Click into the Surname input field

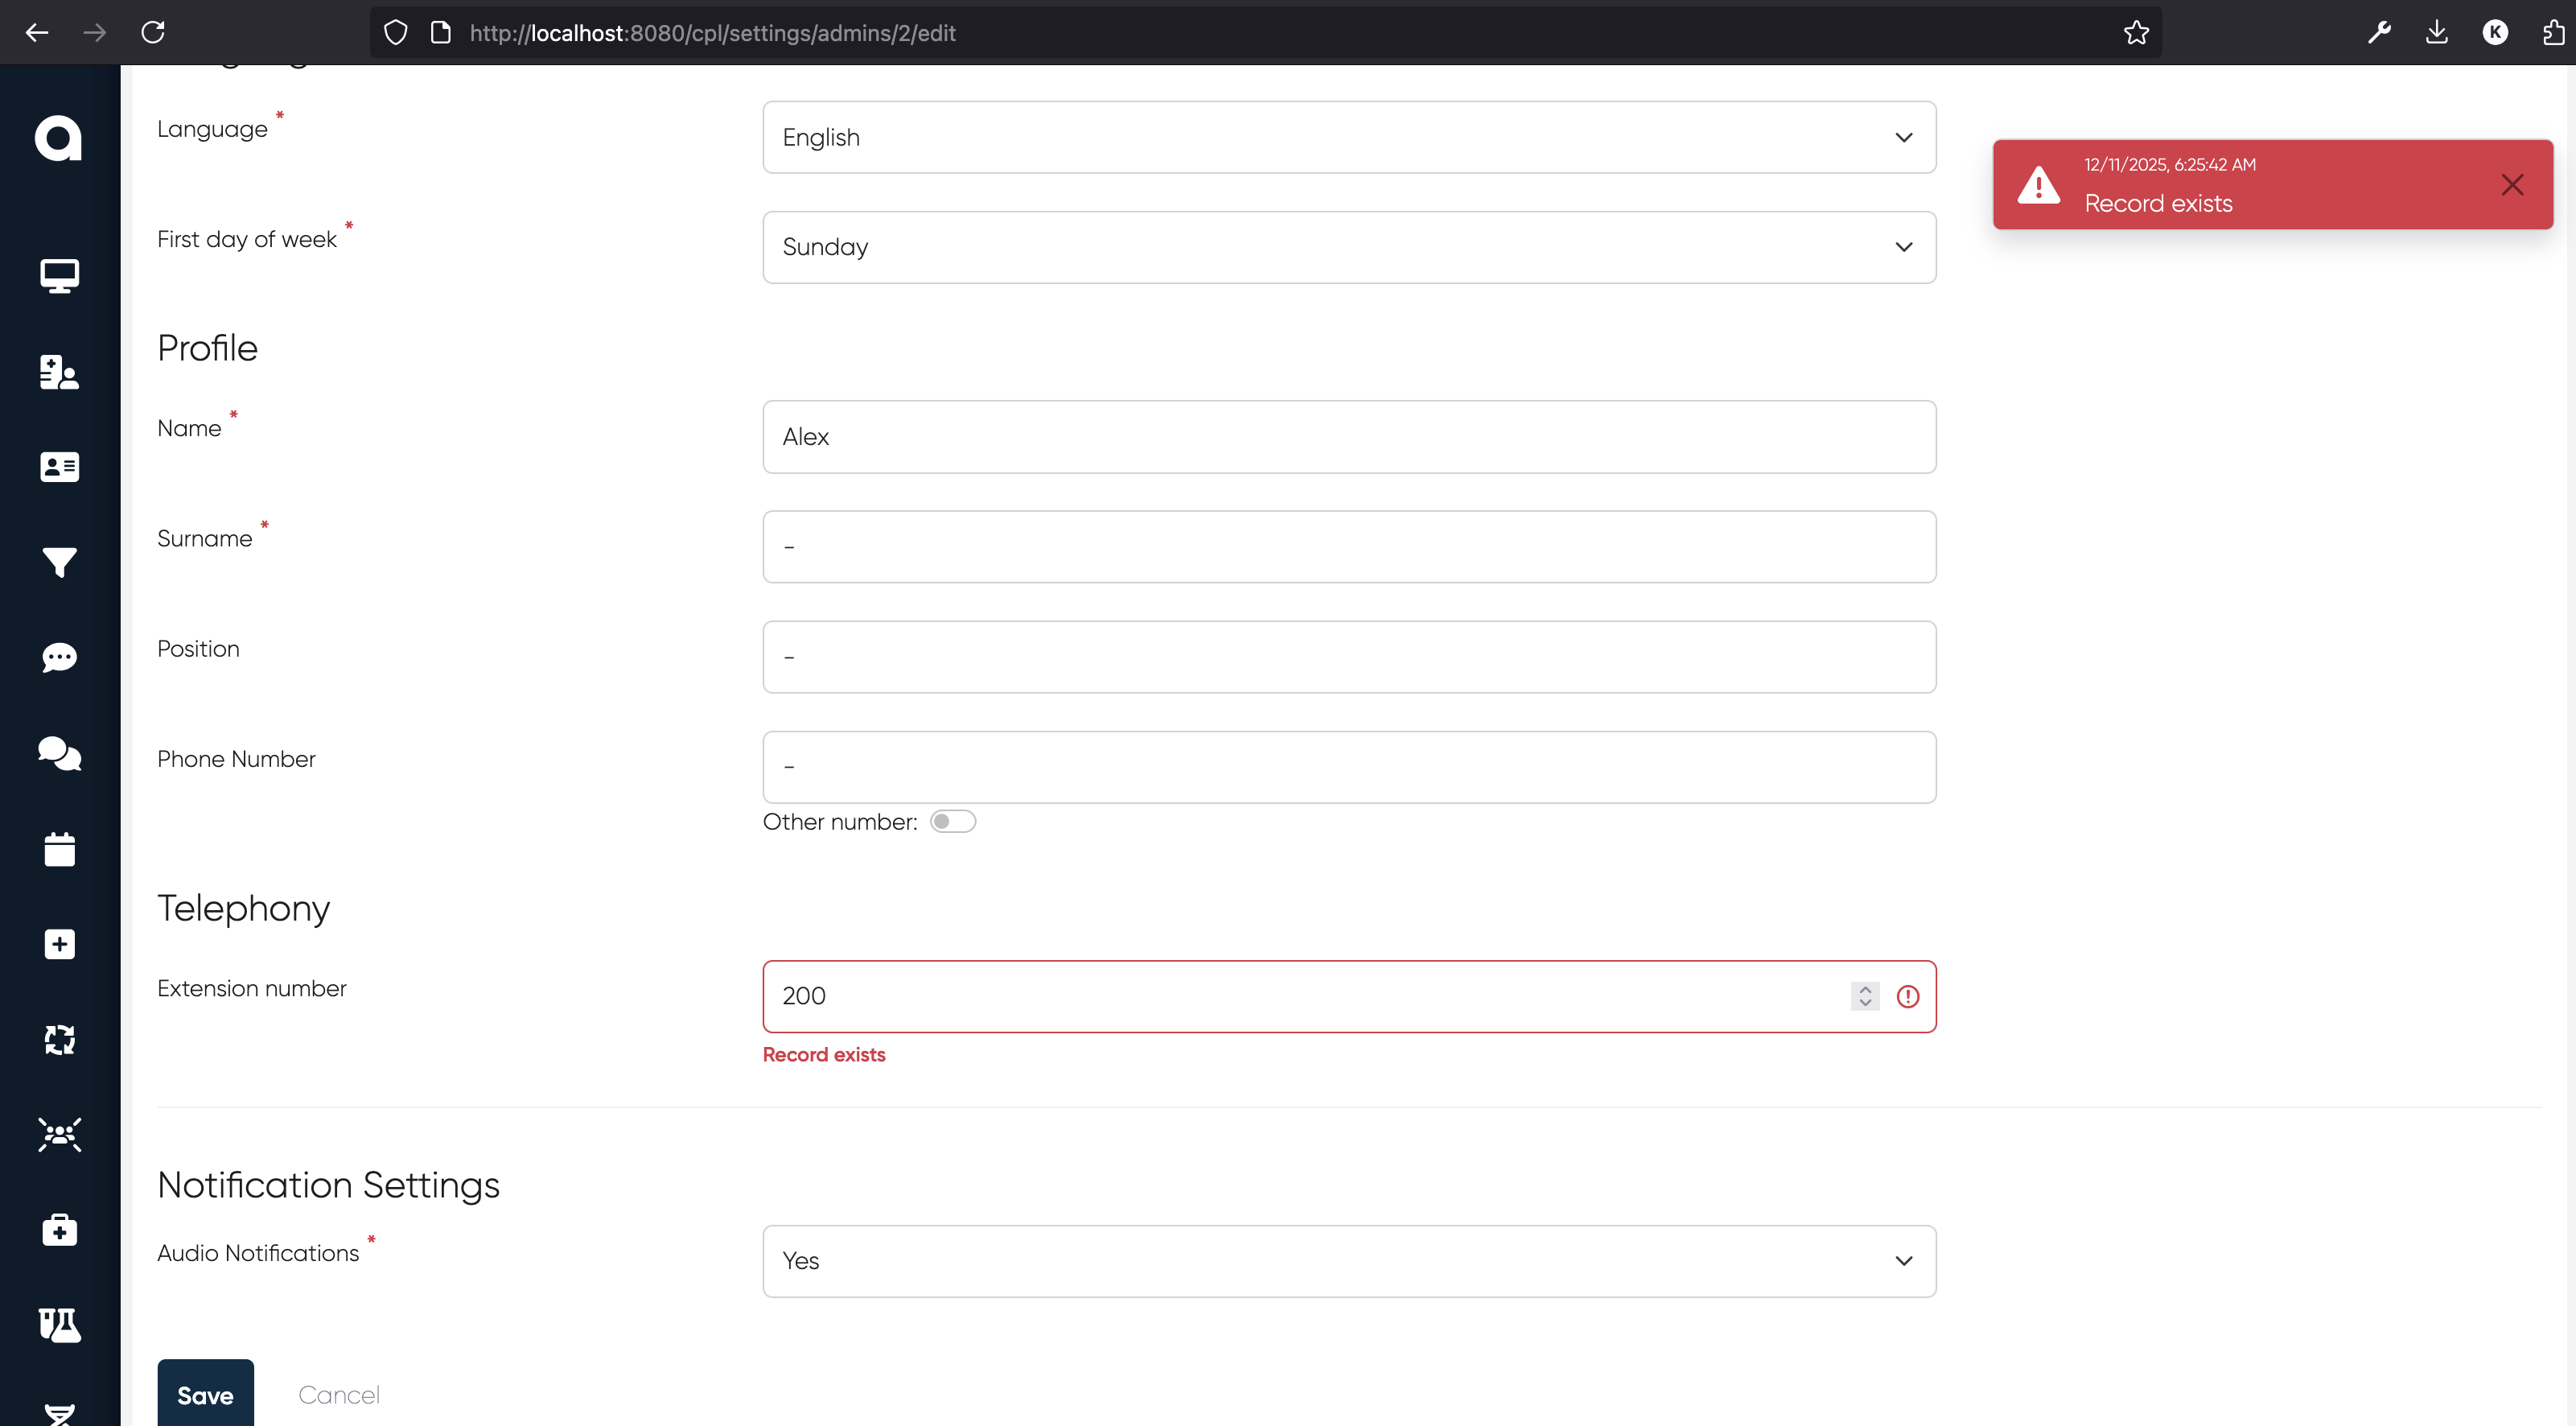[1348, 547]
